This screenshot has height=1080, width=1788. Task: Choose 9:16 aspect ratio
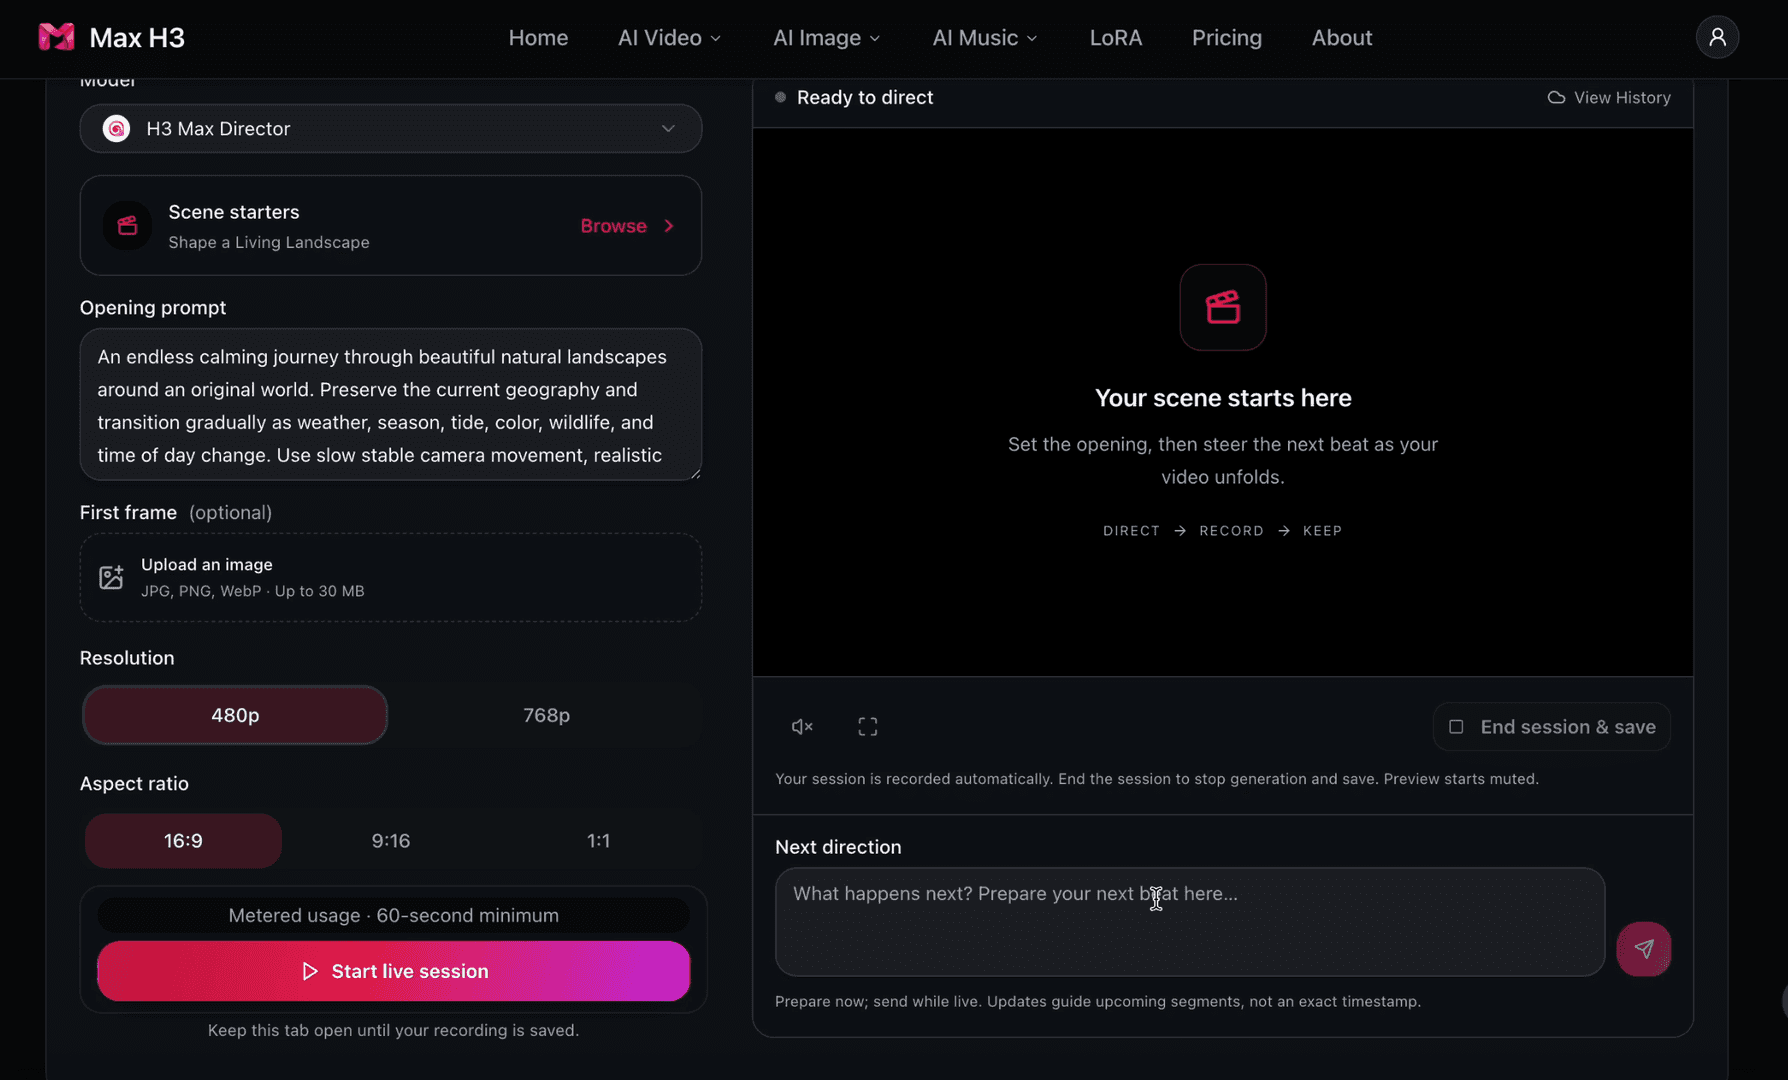point(391,841)
